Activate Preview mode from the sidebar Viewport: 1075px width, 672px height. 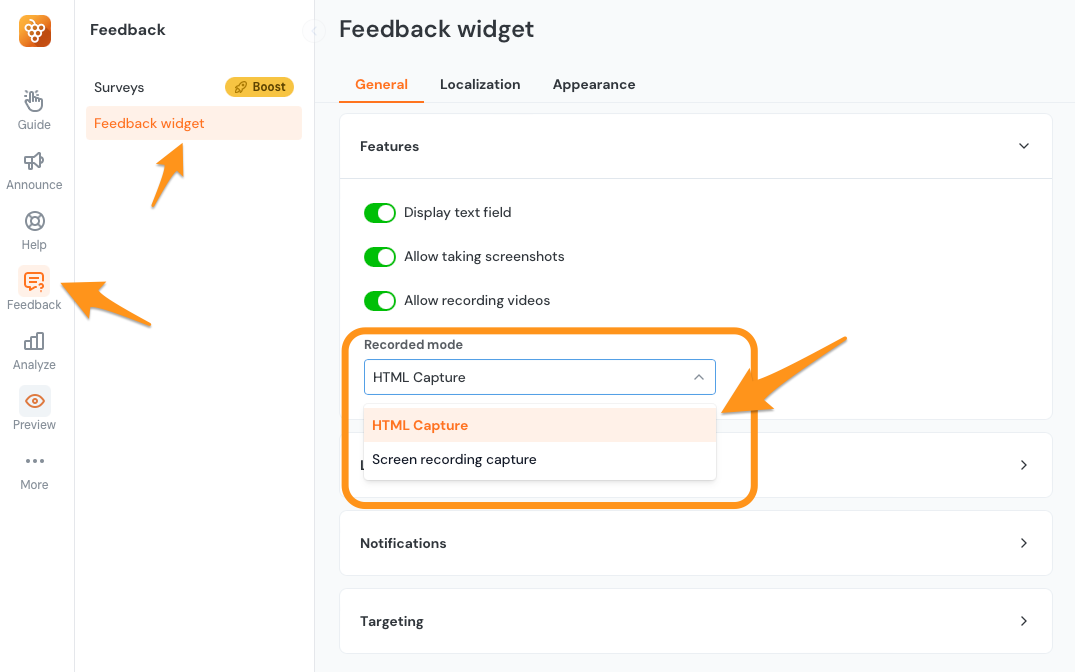[33, 409]
